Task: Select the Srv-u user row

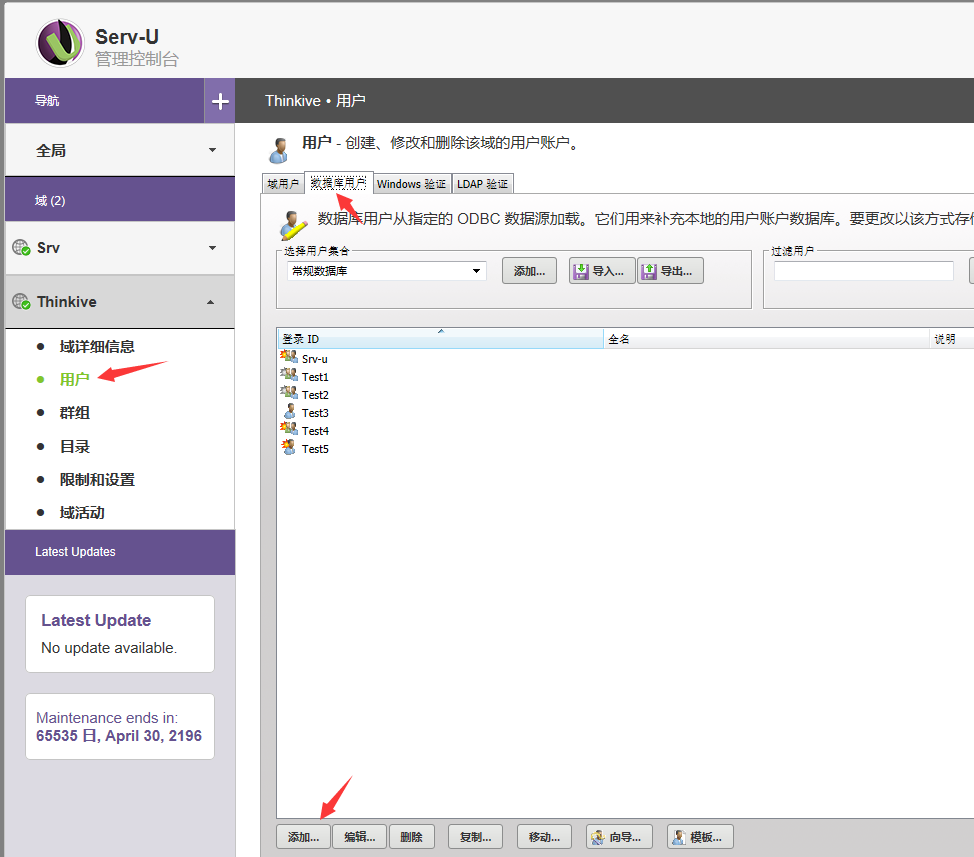Action: coord(626,358)
